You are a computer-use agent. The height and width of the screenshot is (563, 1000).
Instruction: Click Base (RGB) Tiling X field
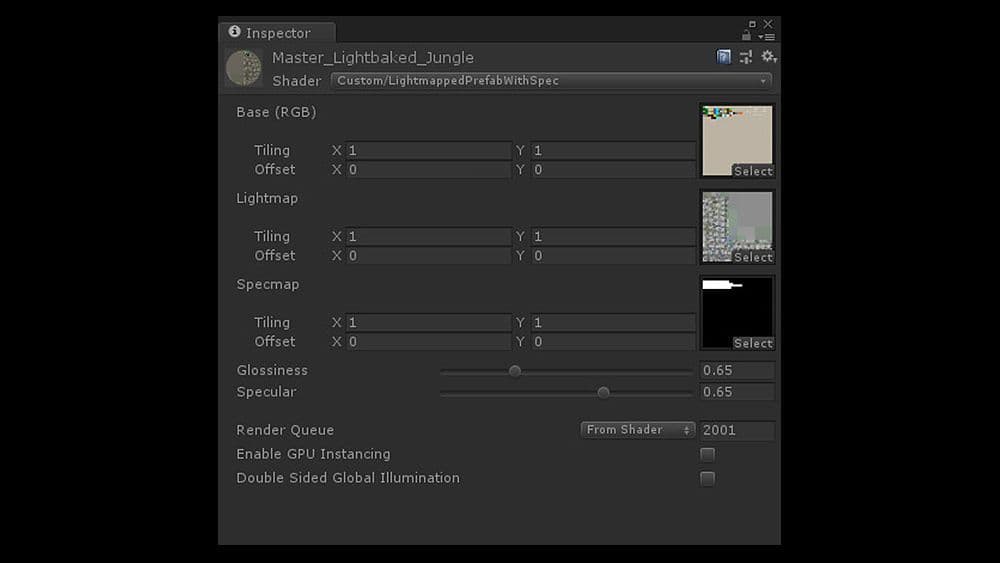click(429, 150)
